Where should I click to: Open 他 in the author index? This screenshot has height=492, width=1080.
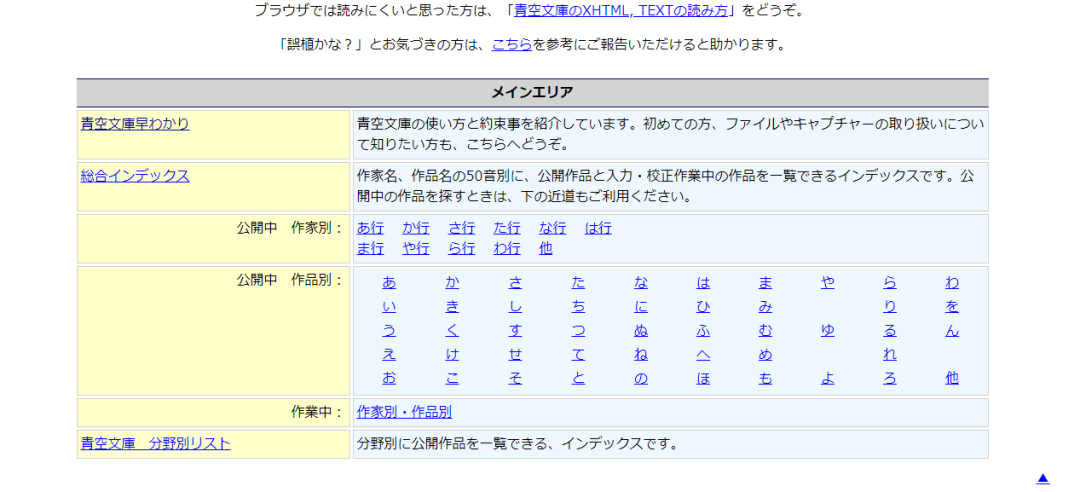546,248
